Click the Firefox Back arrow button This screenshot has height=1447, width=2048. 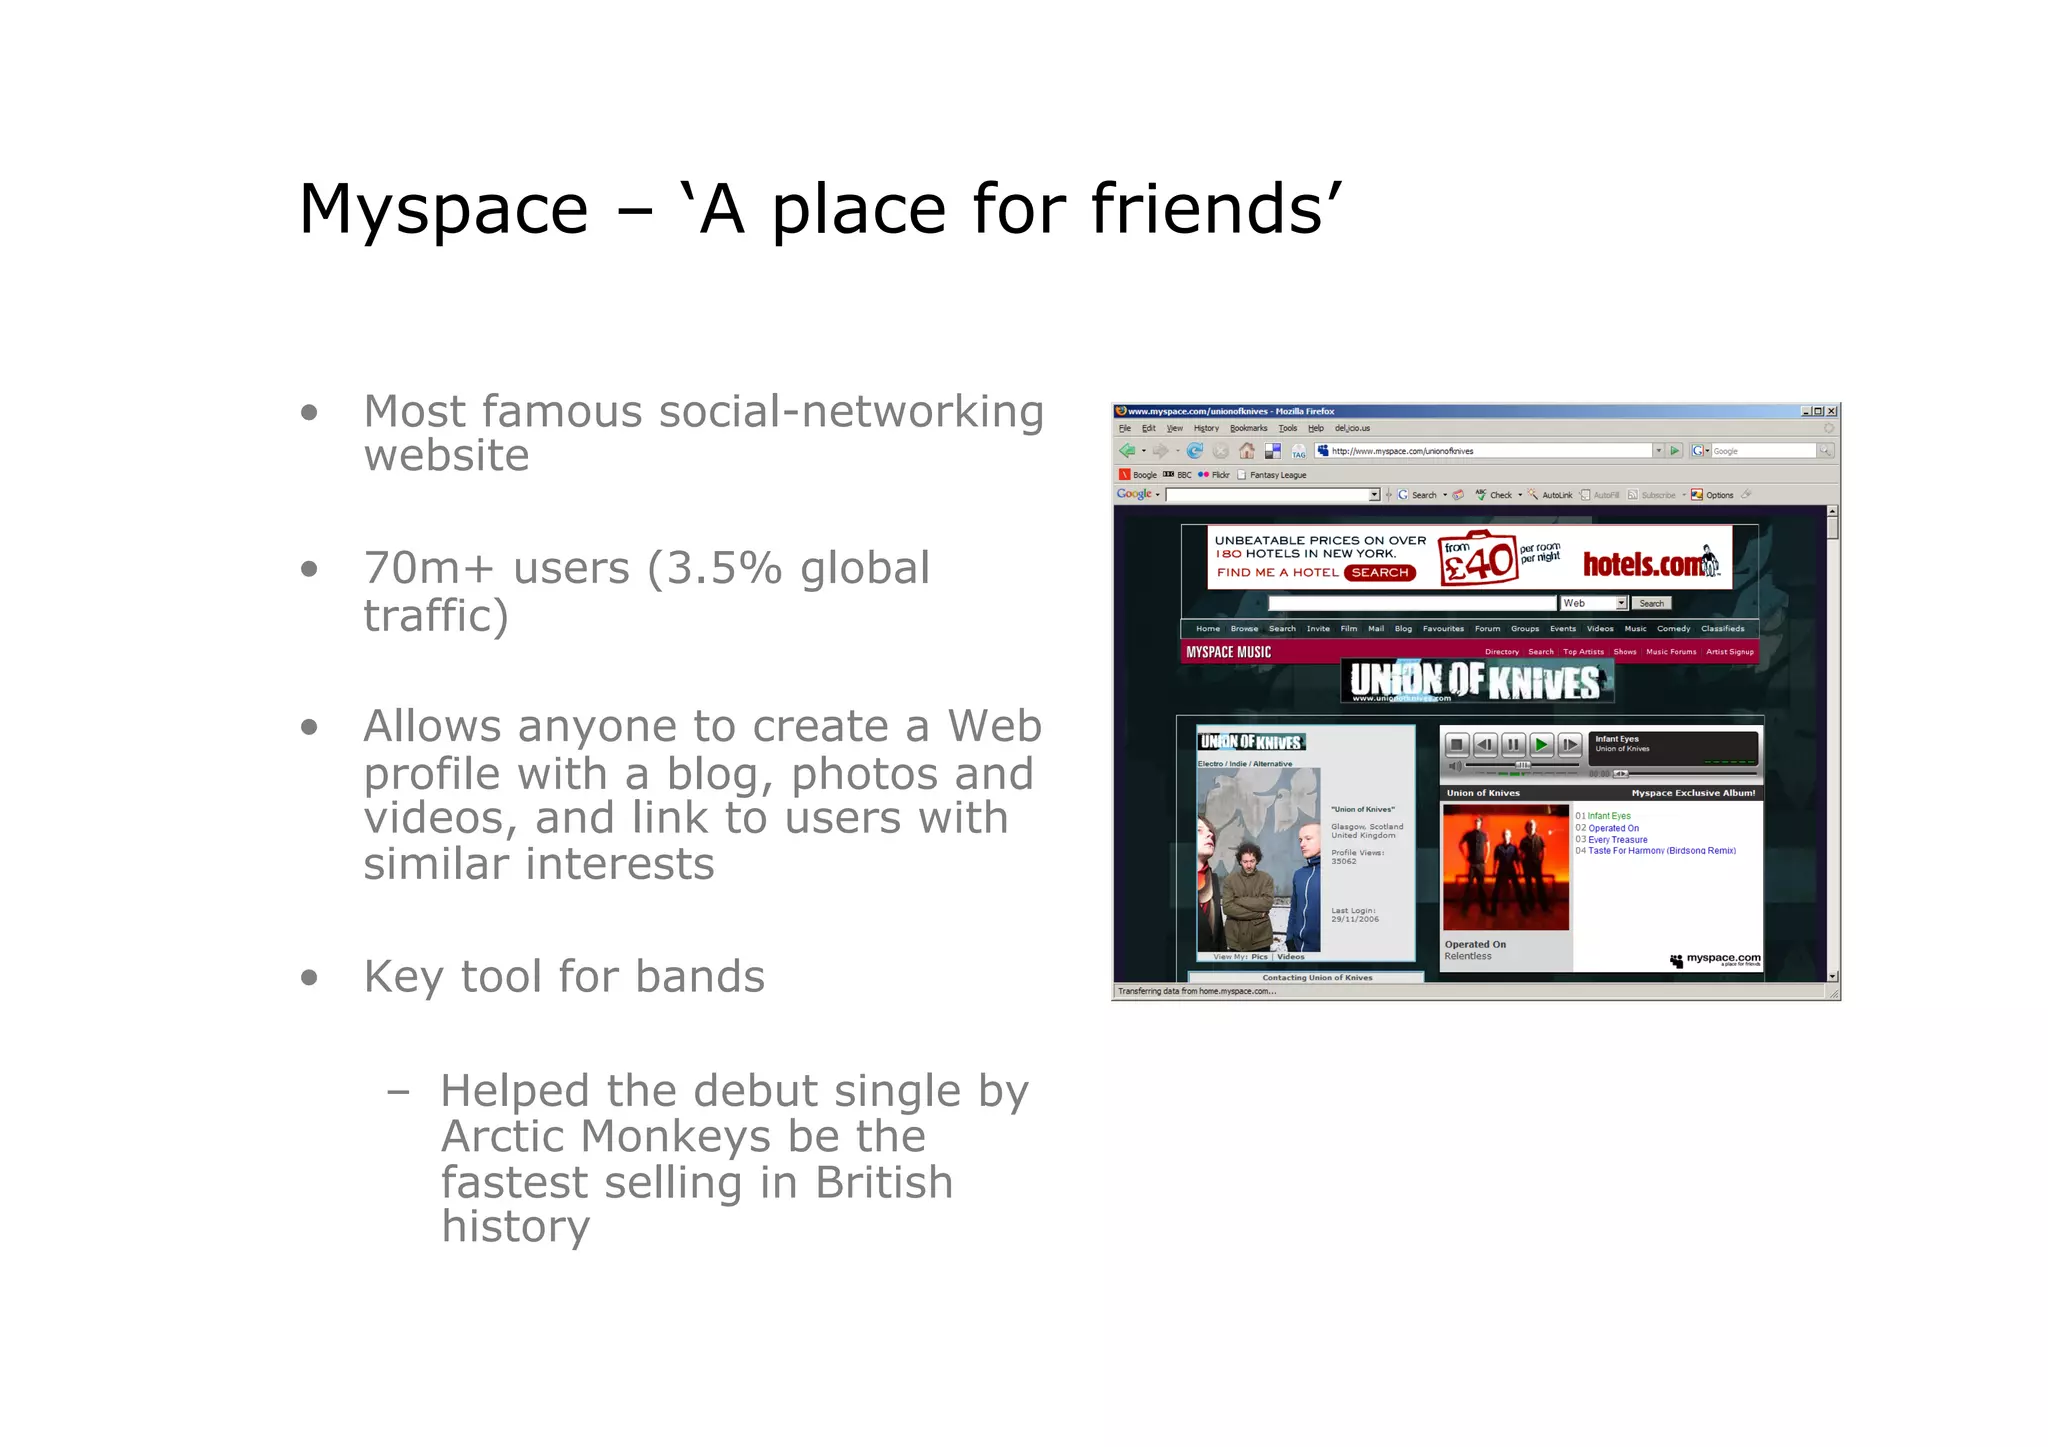[x=1127, y=451]
